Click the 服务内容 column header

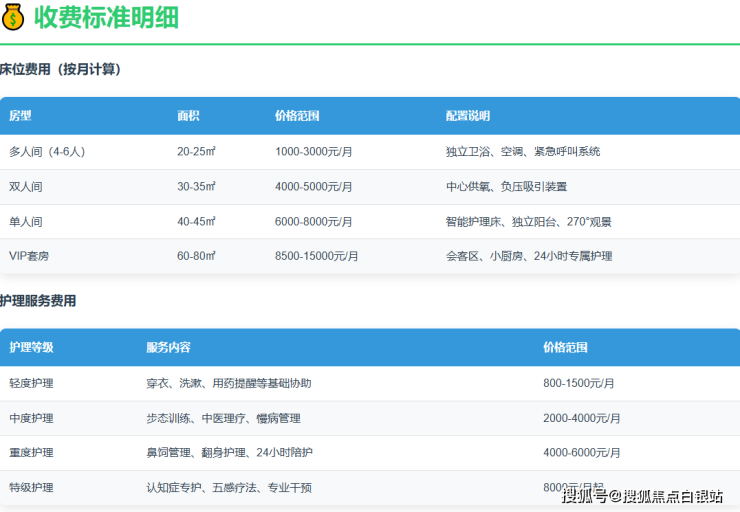pos(168,348)
